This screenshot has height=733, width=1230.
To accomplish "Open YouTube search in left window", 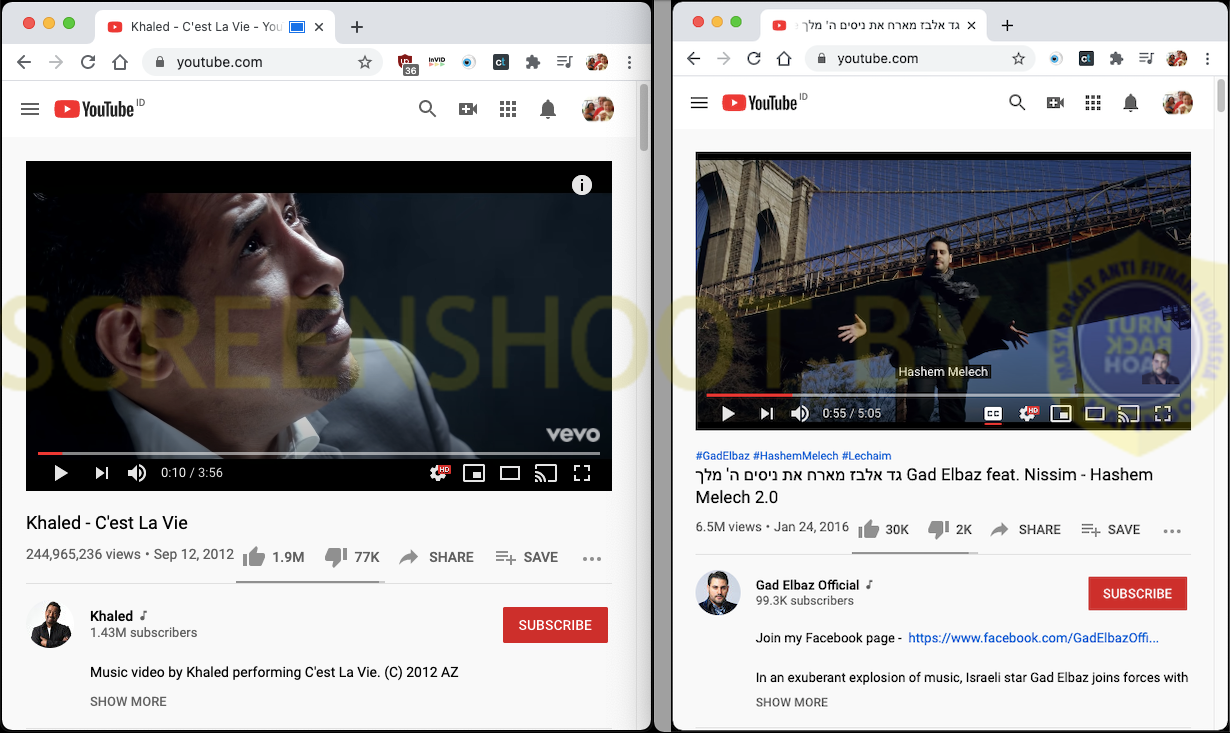I will [427, 109].
